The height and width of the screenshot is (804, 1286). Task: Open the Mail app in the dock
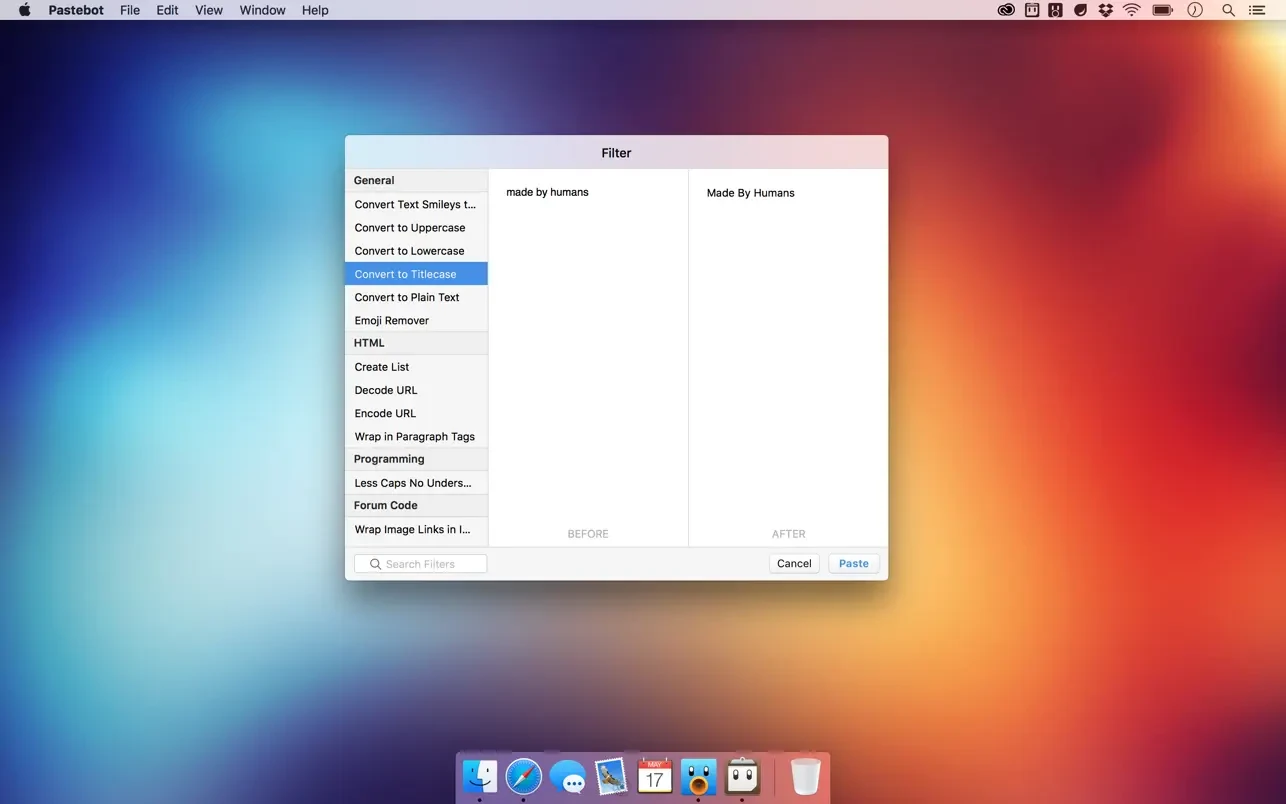pyautogui.click(x=611, y=777)
